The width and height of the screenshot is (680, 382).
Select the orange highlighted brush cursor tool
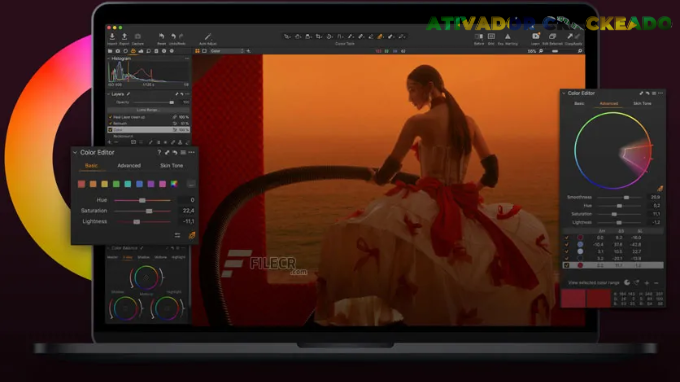(380, 36)
